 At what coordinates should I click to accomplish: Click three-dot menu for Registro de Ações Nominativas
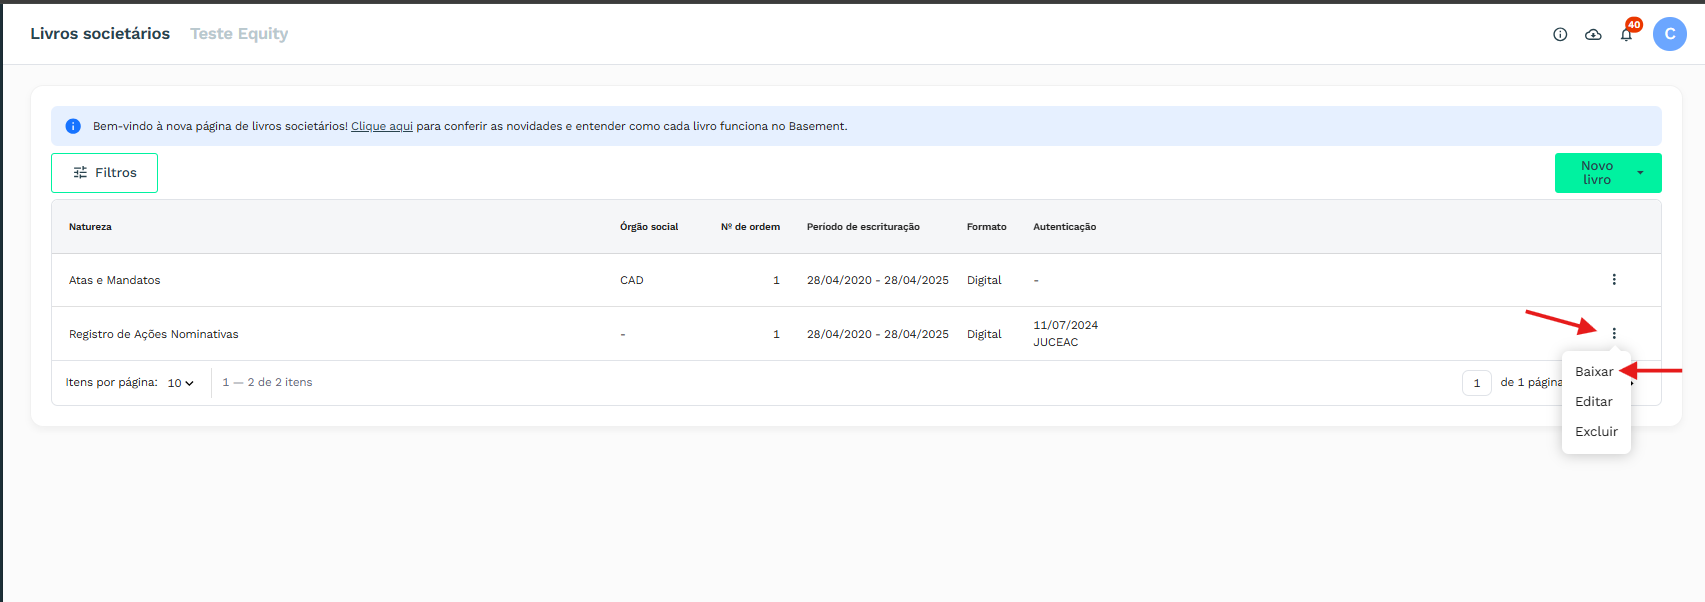1613,333
